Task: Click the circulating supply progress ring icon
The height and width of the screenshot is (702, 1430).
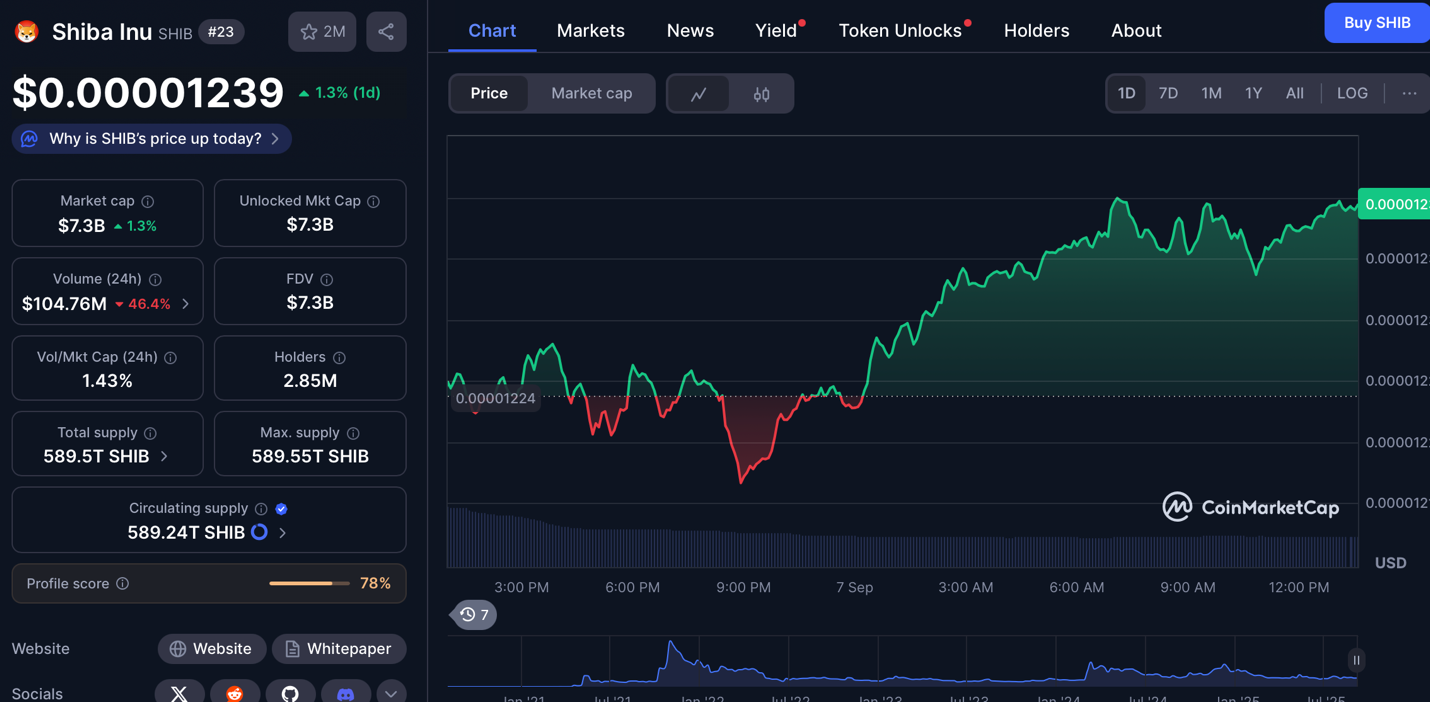Action: point(259,532)
